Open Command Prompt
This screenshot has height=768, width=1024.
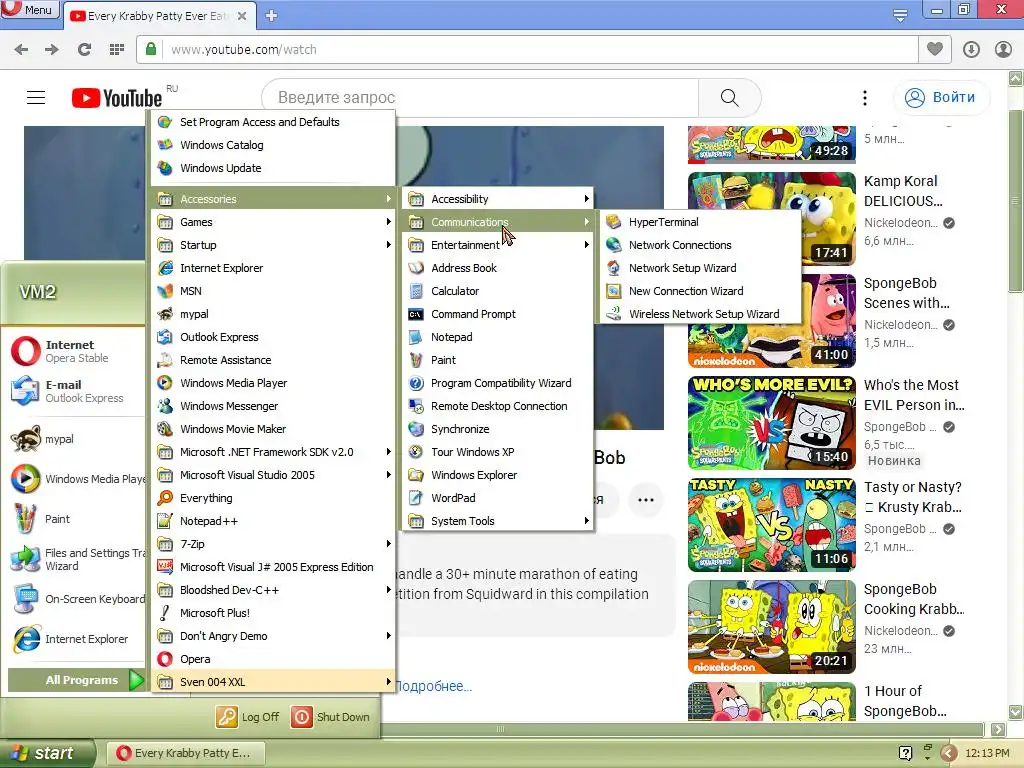click(498, 313)
